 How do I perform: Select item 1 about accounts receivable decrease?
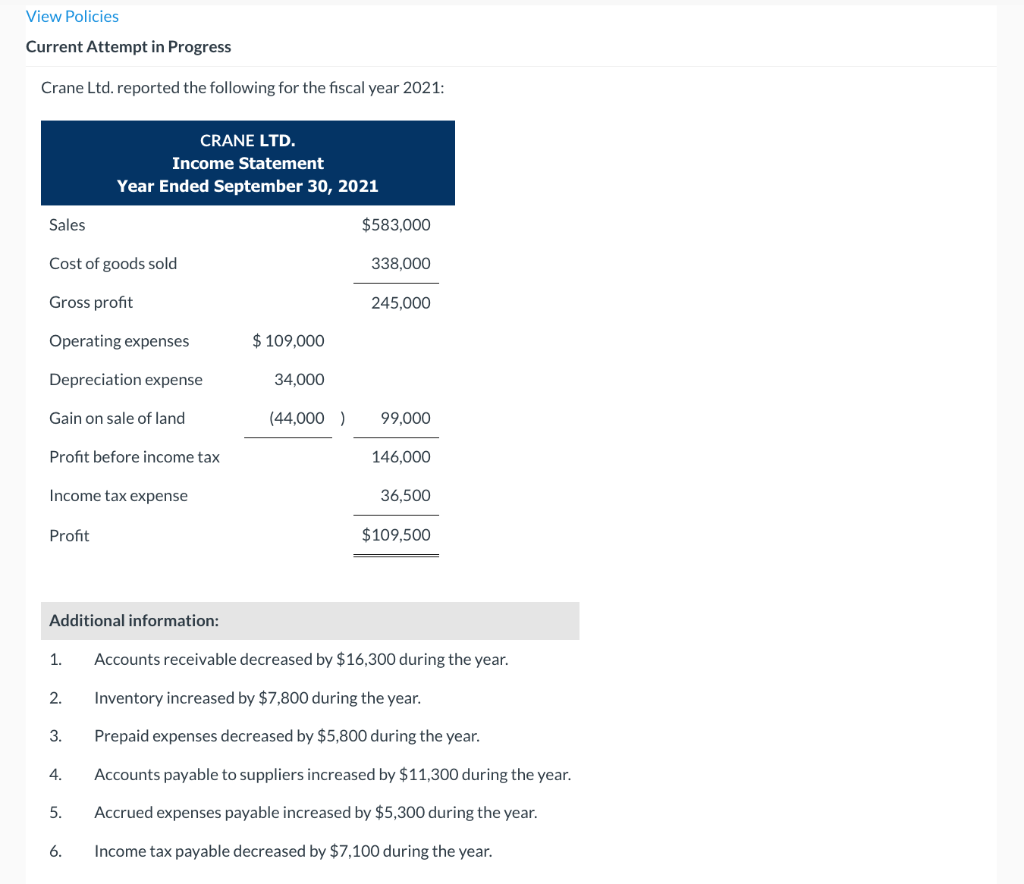pyautogui.click(x=300, y=659)
